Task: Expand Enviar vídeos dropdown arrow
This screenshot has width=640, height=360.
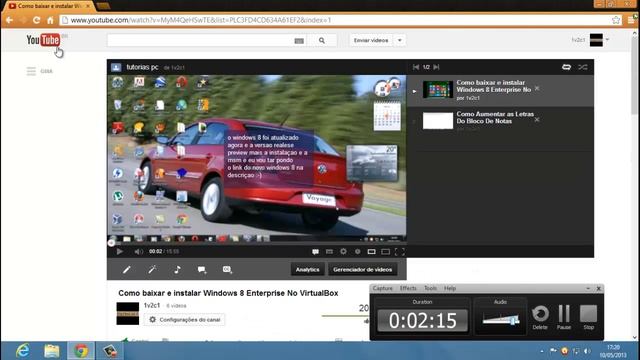Action: coord(400,40)
